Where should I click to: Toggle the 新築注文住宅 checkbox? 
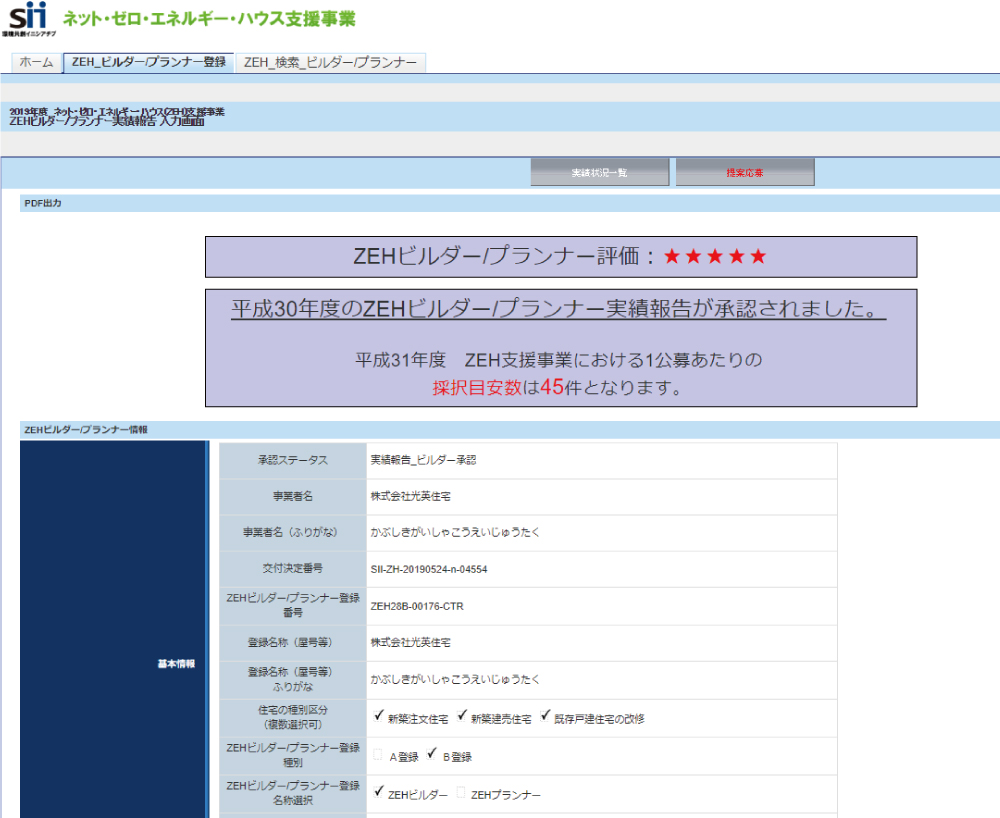tap(378, 717)
